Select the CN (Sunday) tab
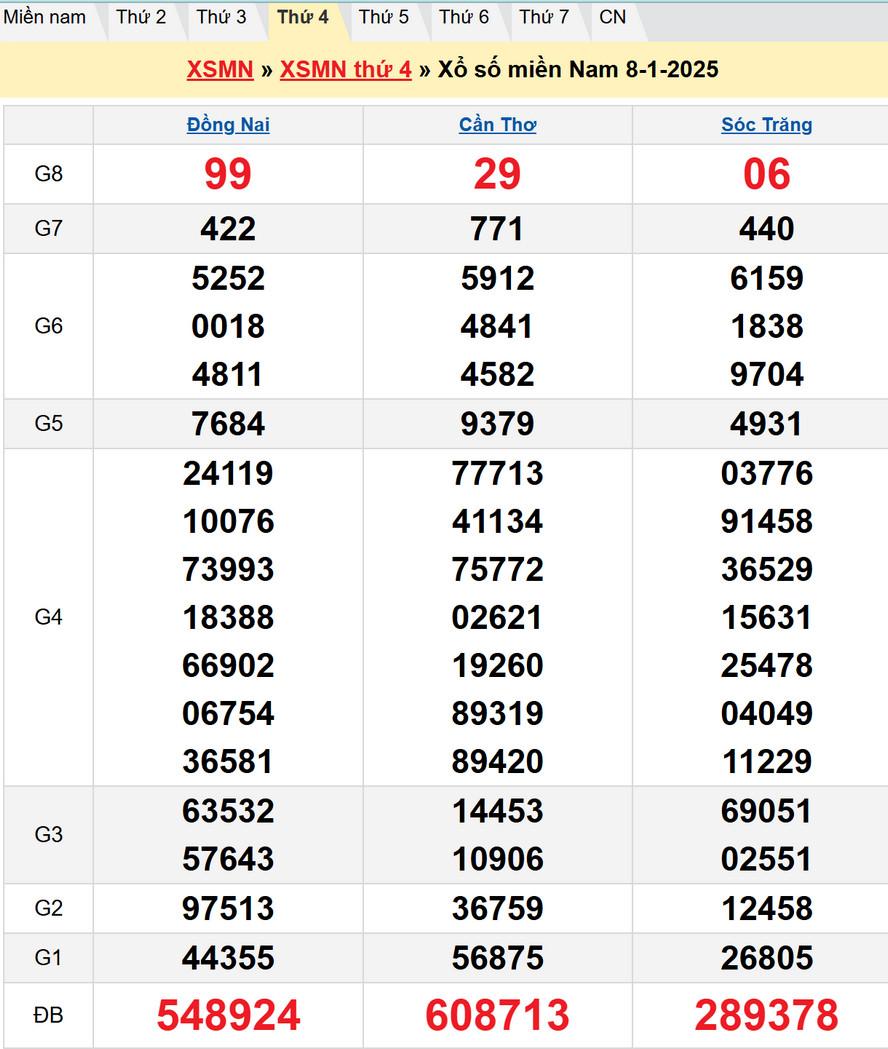 613,17
